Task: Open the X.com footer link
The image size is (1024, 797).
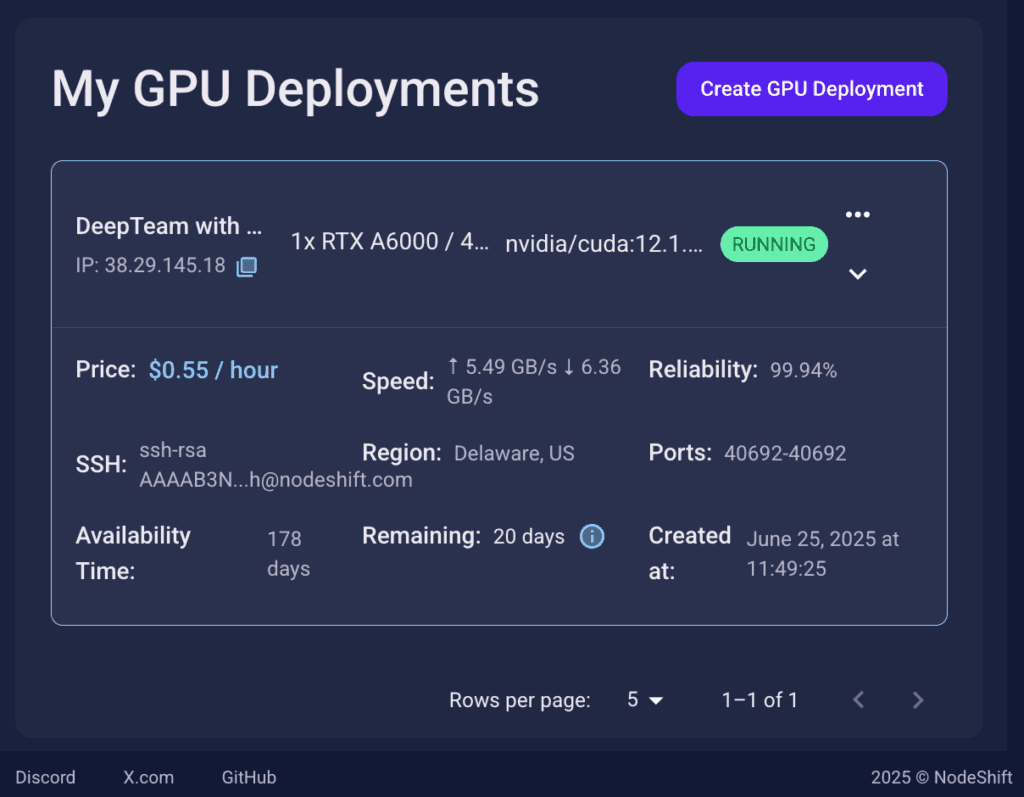Action: click(x=148, y=777)
